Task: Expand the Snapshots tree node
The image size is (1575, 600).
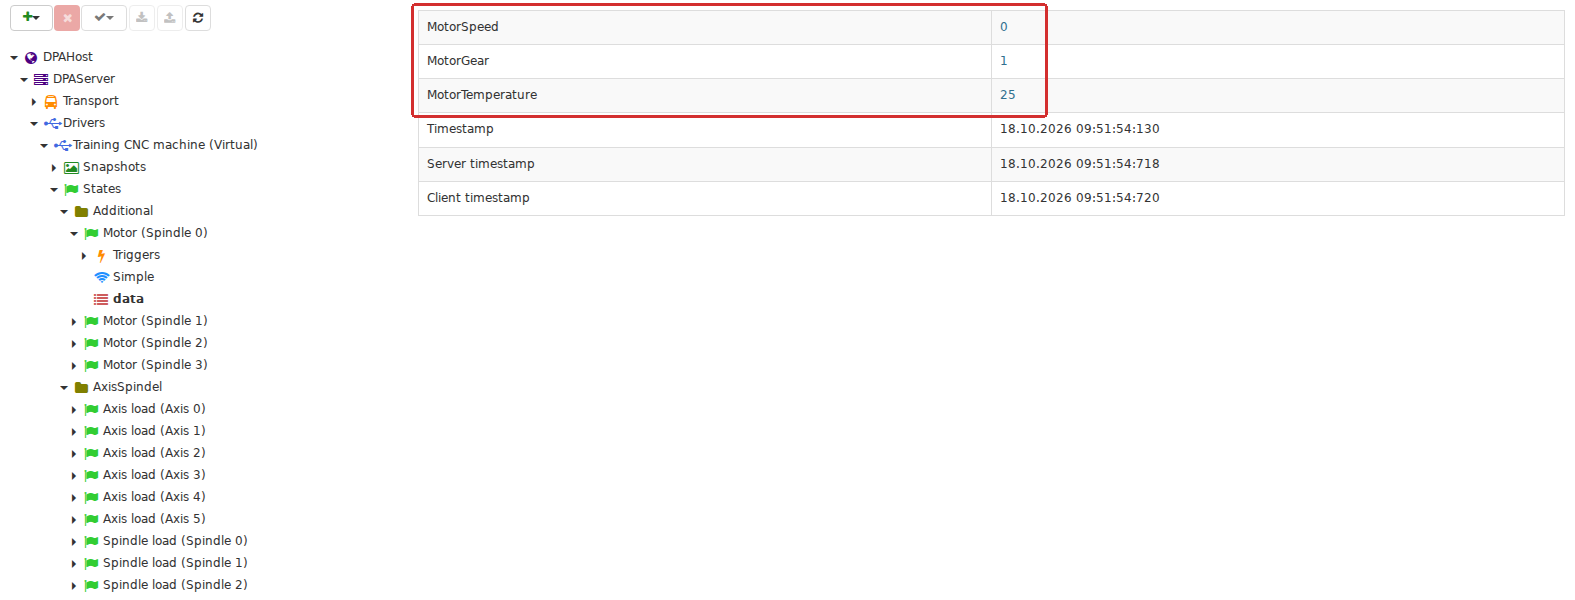Action: coord(54,168)
